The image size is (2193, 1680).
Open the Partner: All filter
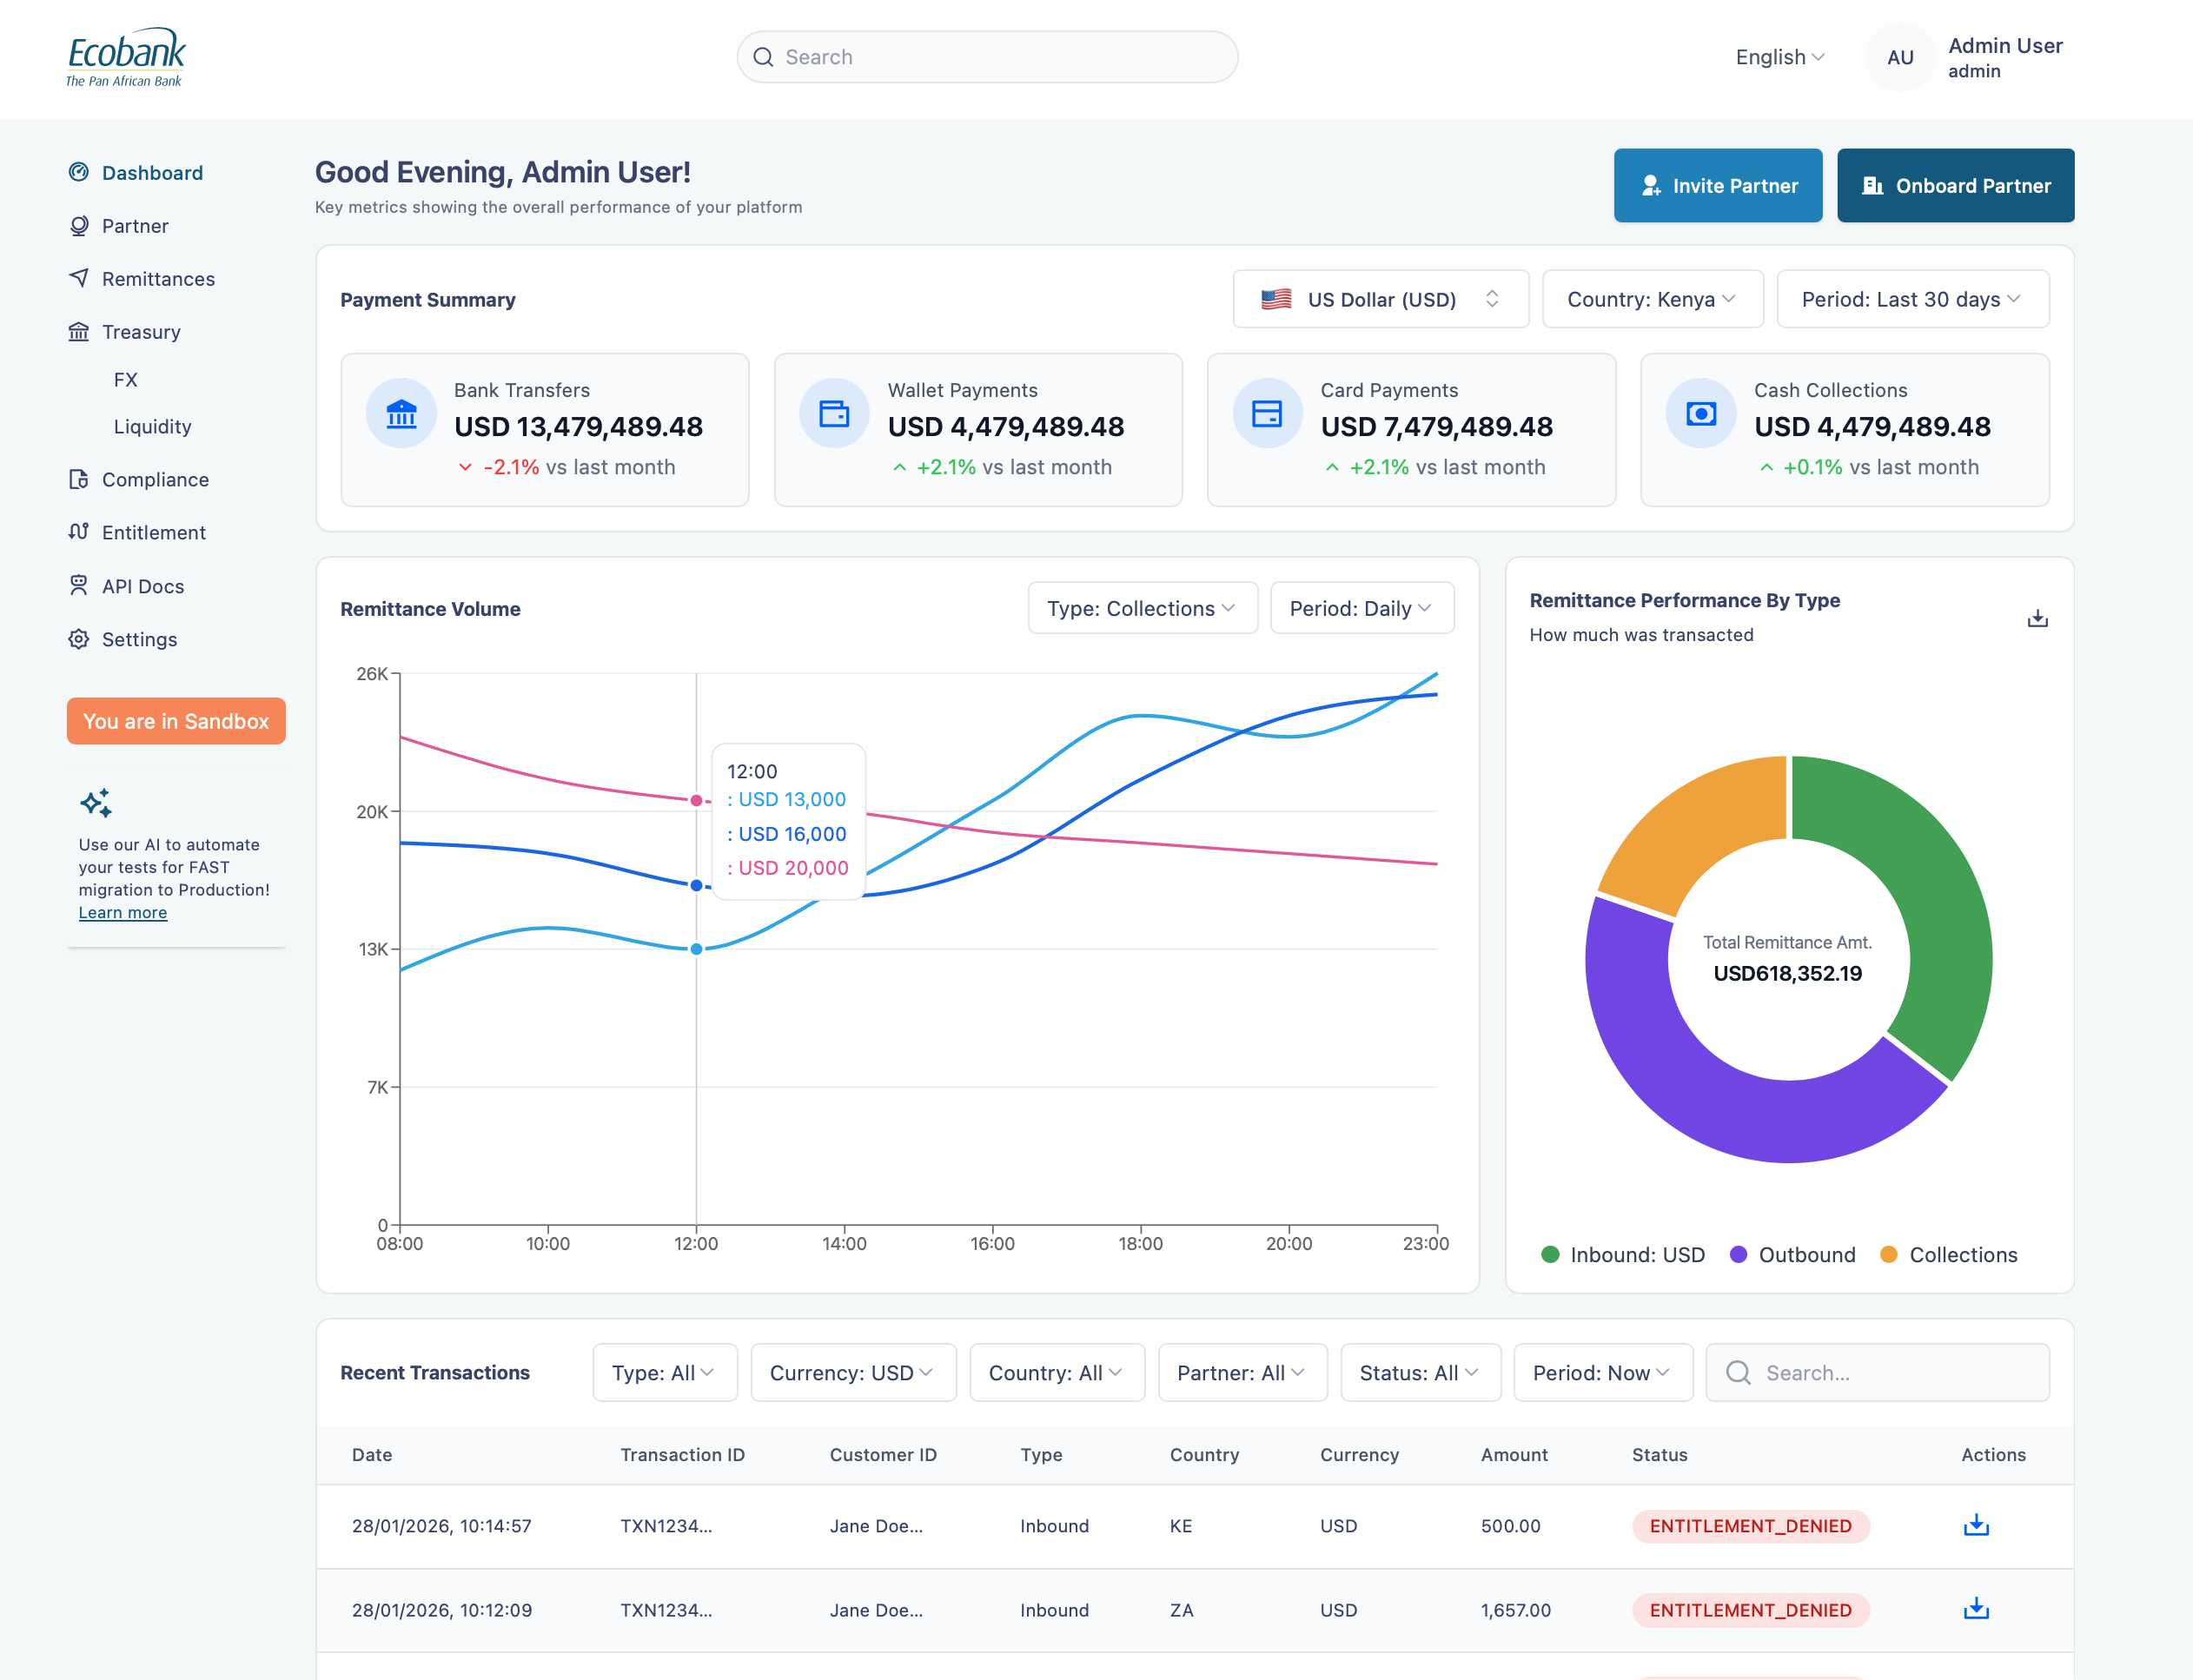coord(1242,1372)
